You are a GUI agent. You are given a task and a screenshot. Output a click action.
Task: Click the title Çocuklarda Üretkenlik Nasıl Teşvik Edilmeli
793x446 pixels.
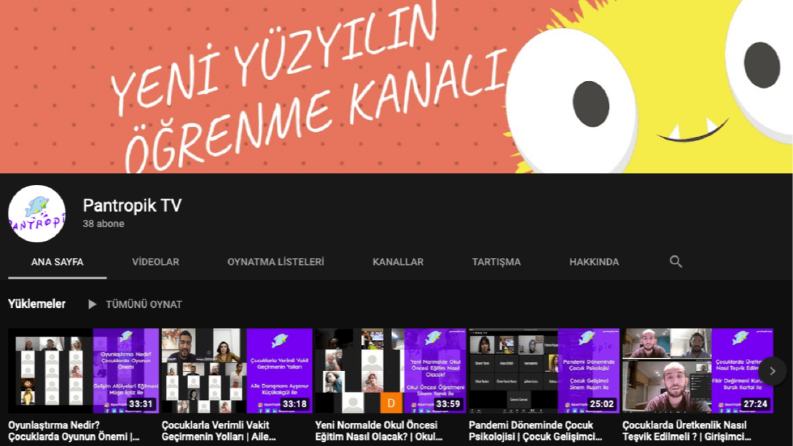tap(687, 431)
